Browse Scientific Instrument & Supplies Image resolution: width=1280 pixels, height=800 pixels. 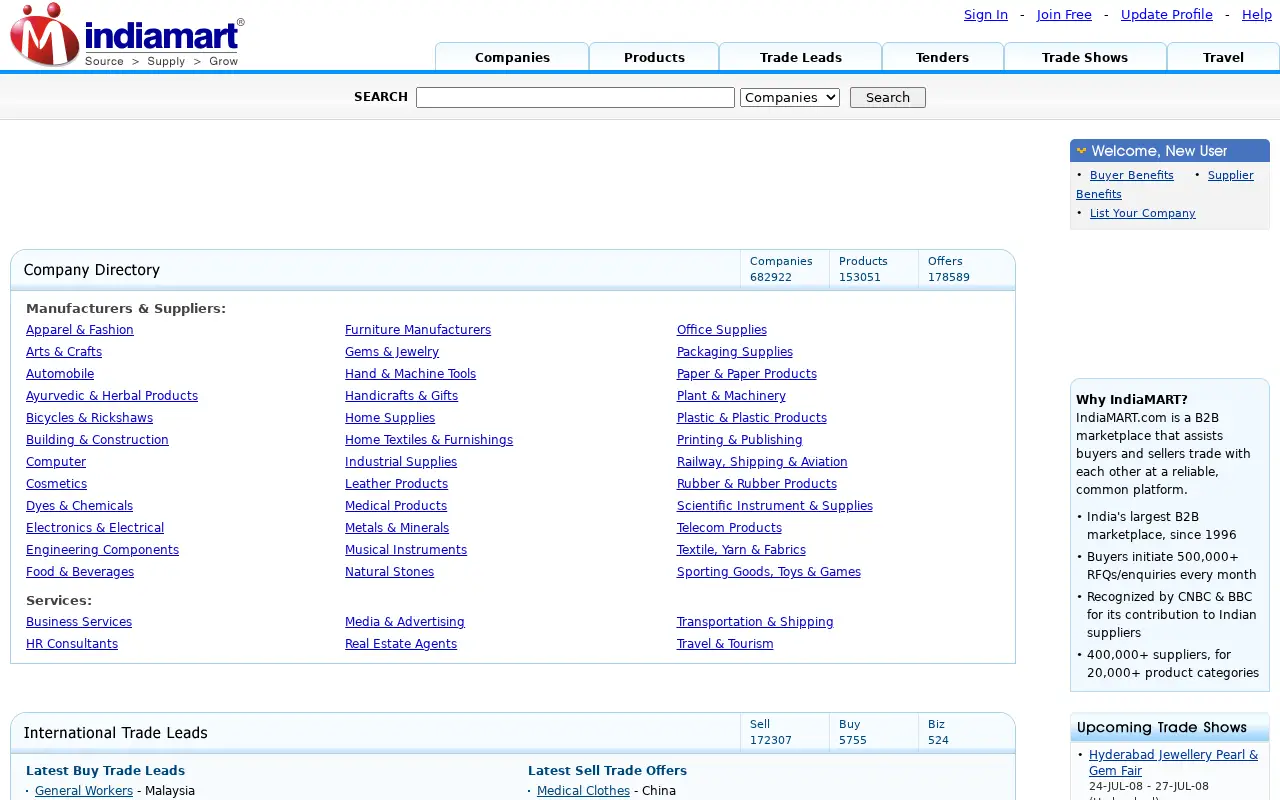coord(775,506)
